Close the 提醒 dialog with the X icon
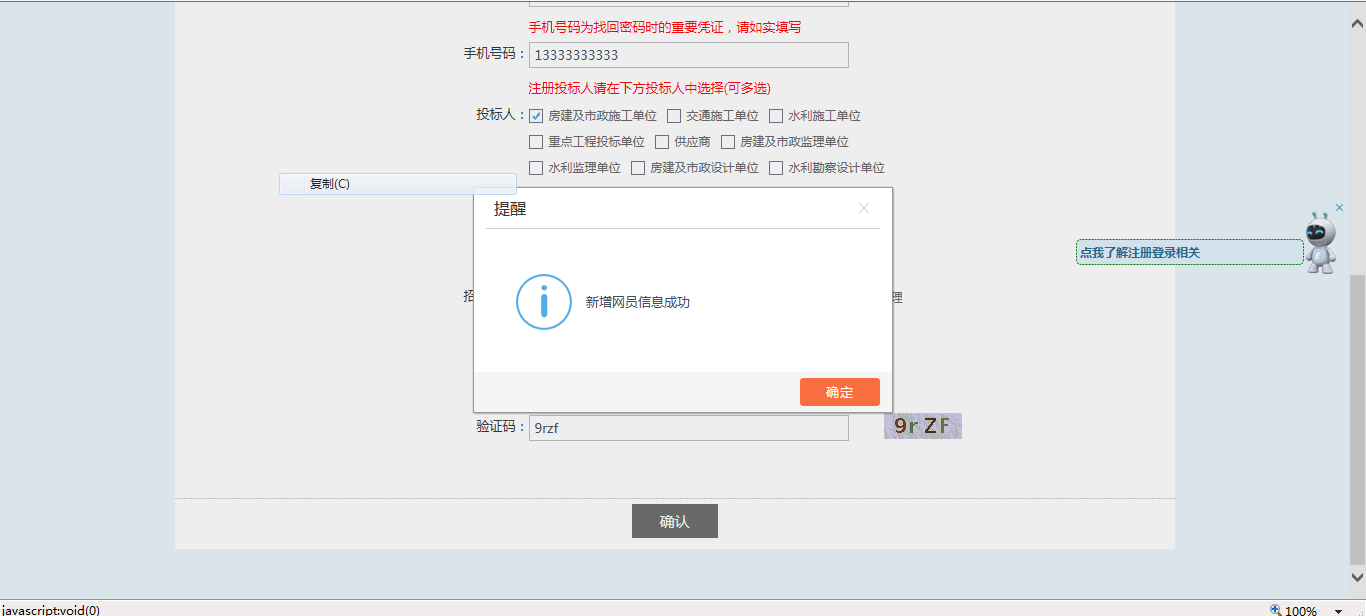The width and height of the screenshot is (1366, 616). point(864,208)
